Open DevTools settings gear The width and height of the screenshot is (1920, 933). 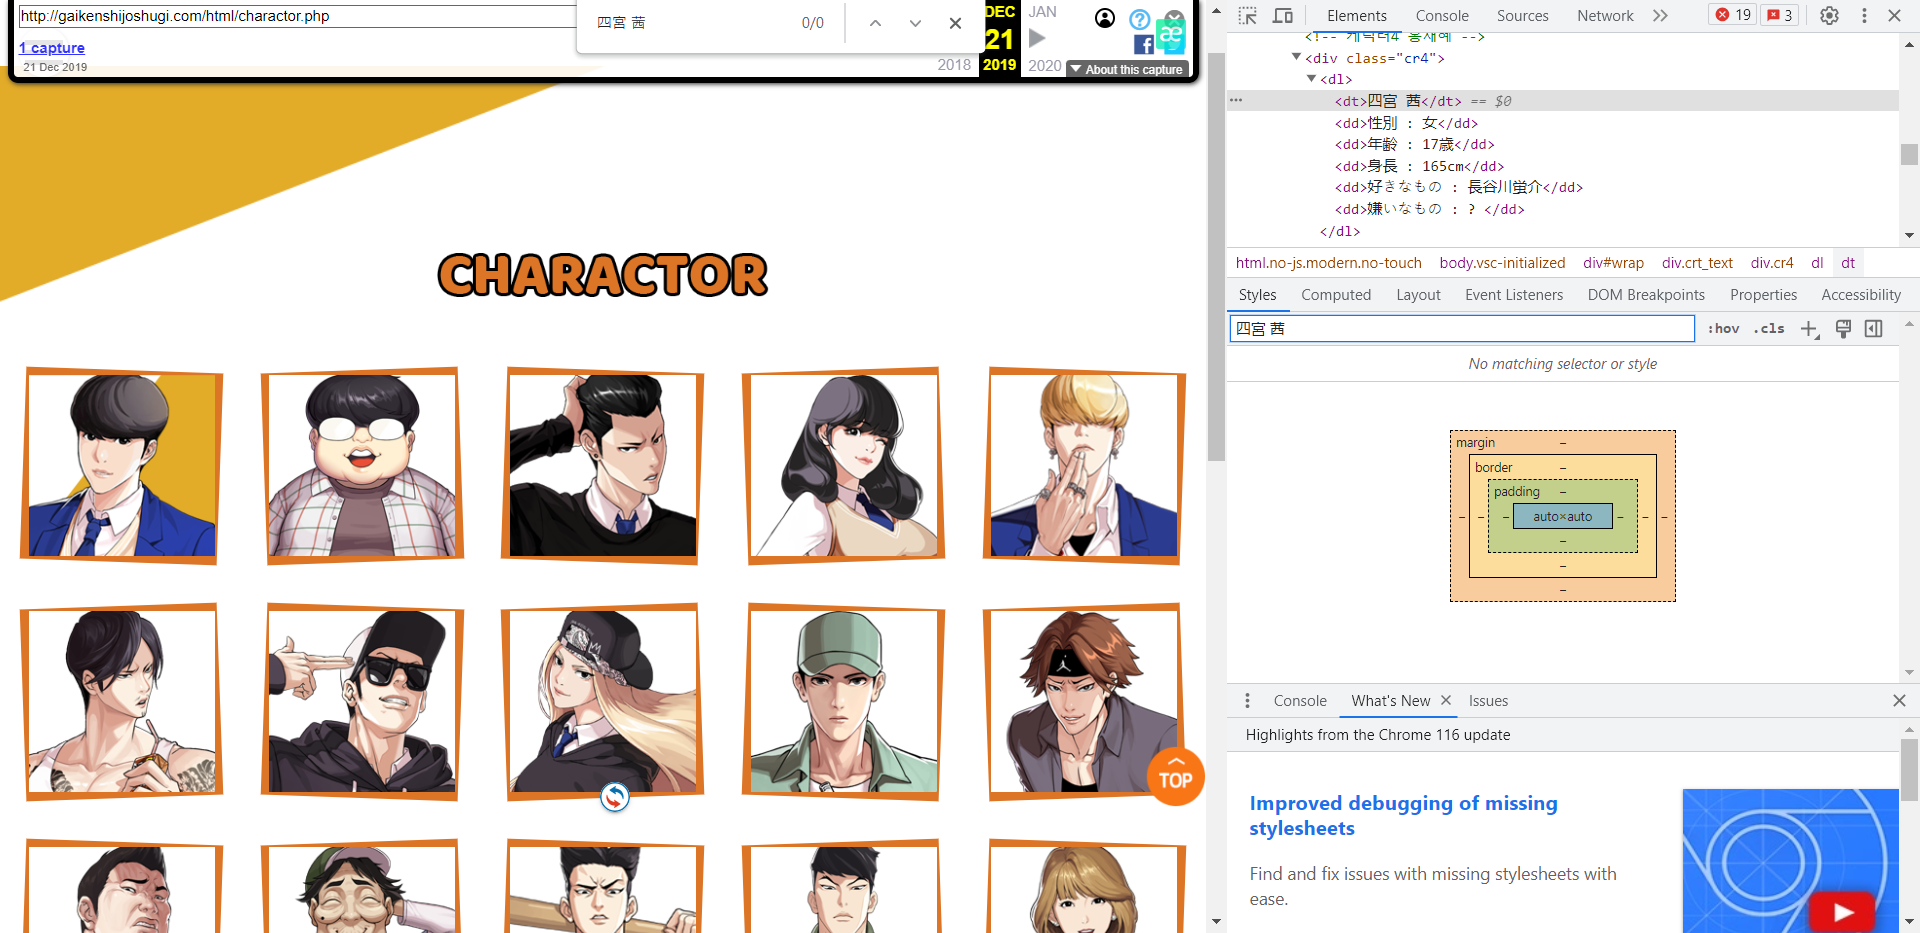tap(1829, 15)
